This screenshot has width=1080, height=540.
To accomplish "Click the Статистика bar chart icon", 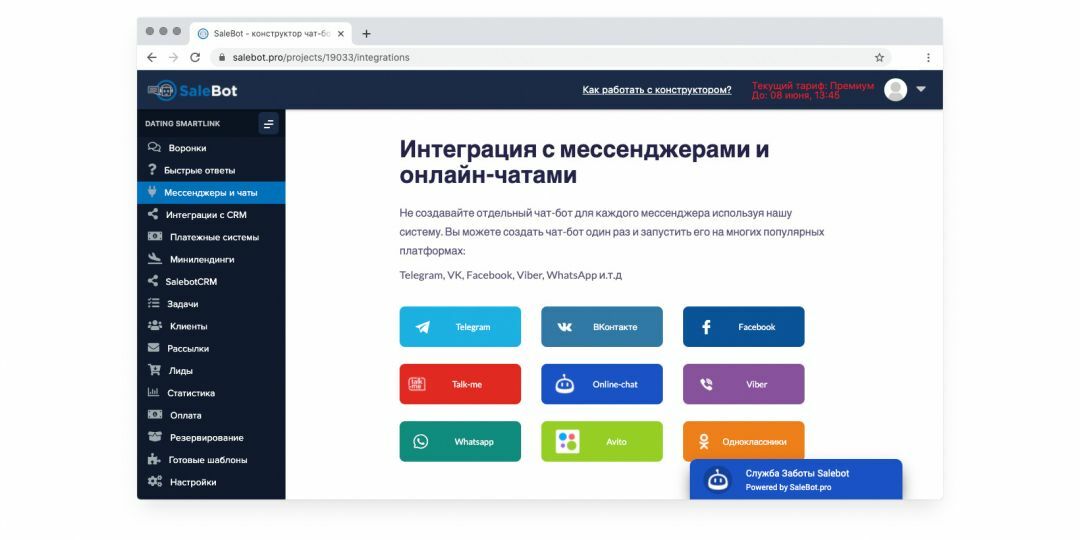I will (154, 393).
